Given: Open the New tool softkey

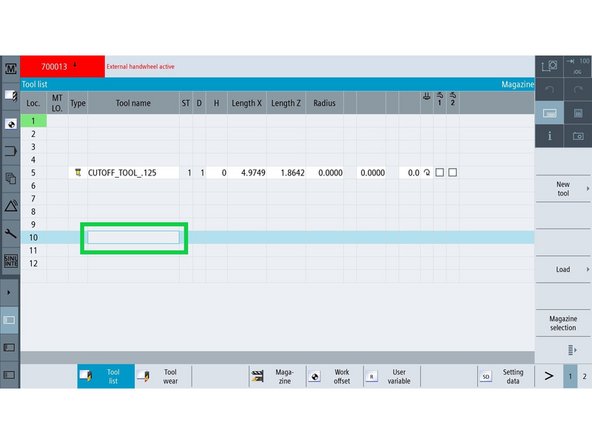Looking at the screenshot, I should pos(563,189).
